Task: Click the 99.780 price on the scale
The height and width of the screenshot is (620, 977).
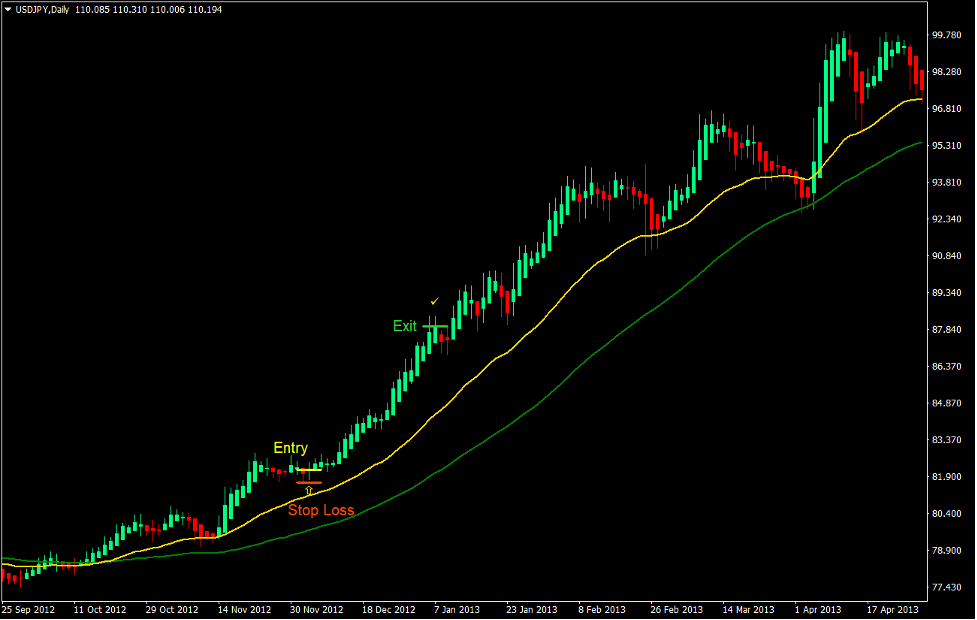Action: click(x=946, y=35)
